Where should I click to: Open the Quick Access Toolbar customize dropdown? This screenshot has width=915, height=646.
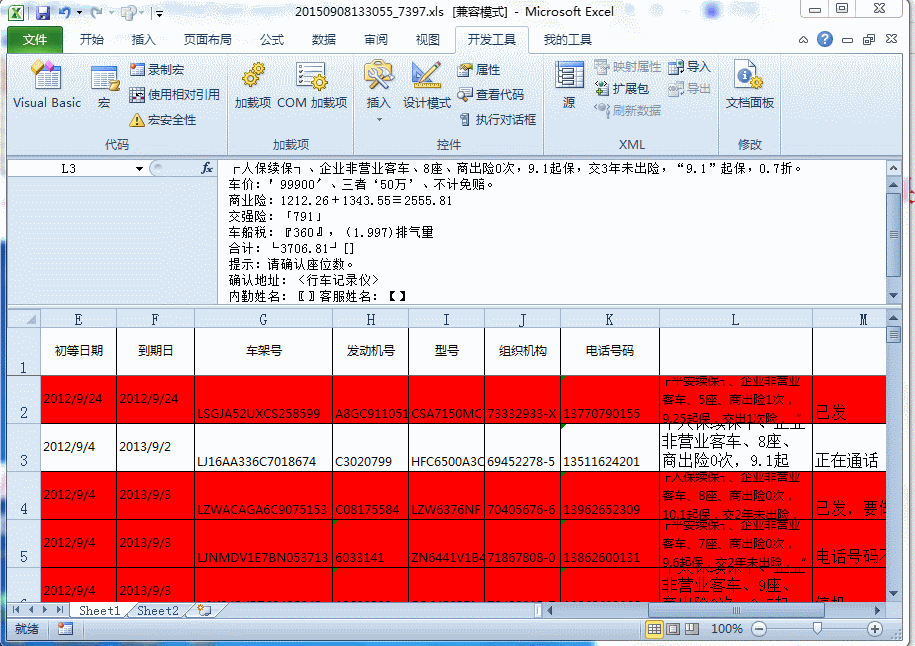pyautogui.click(x=160, y=13)
